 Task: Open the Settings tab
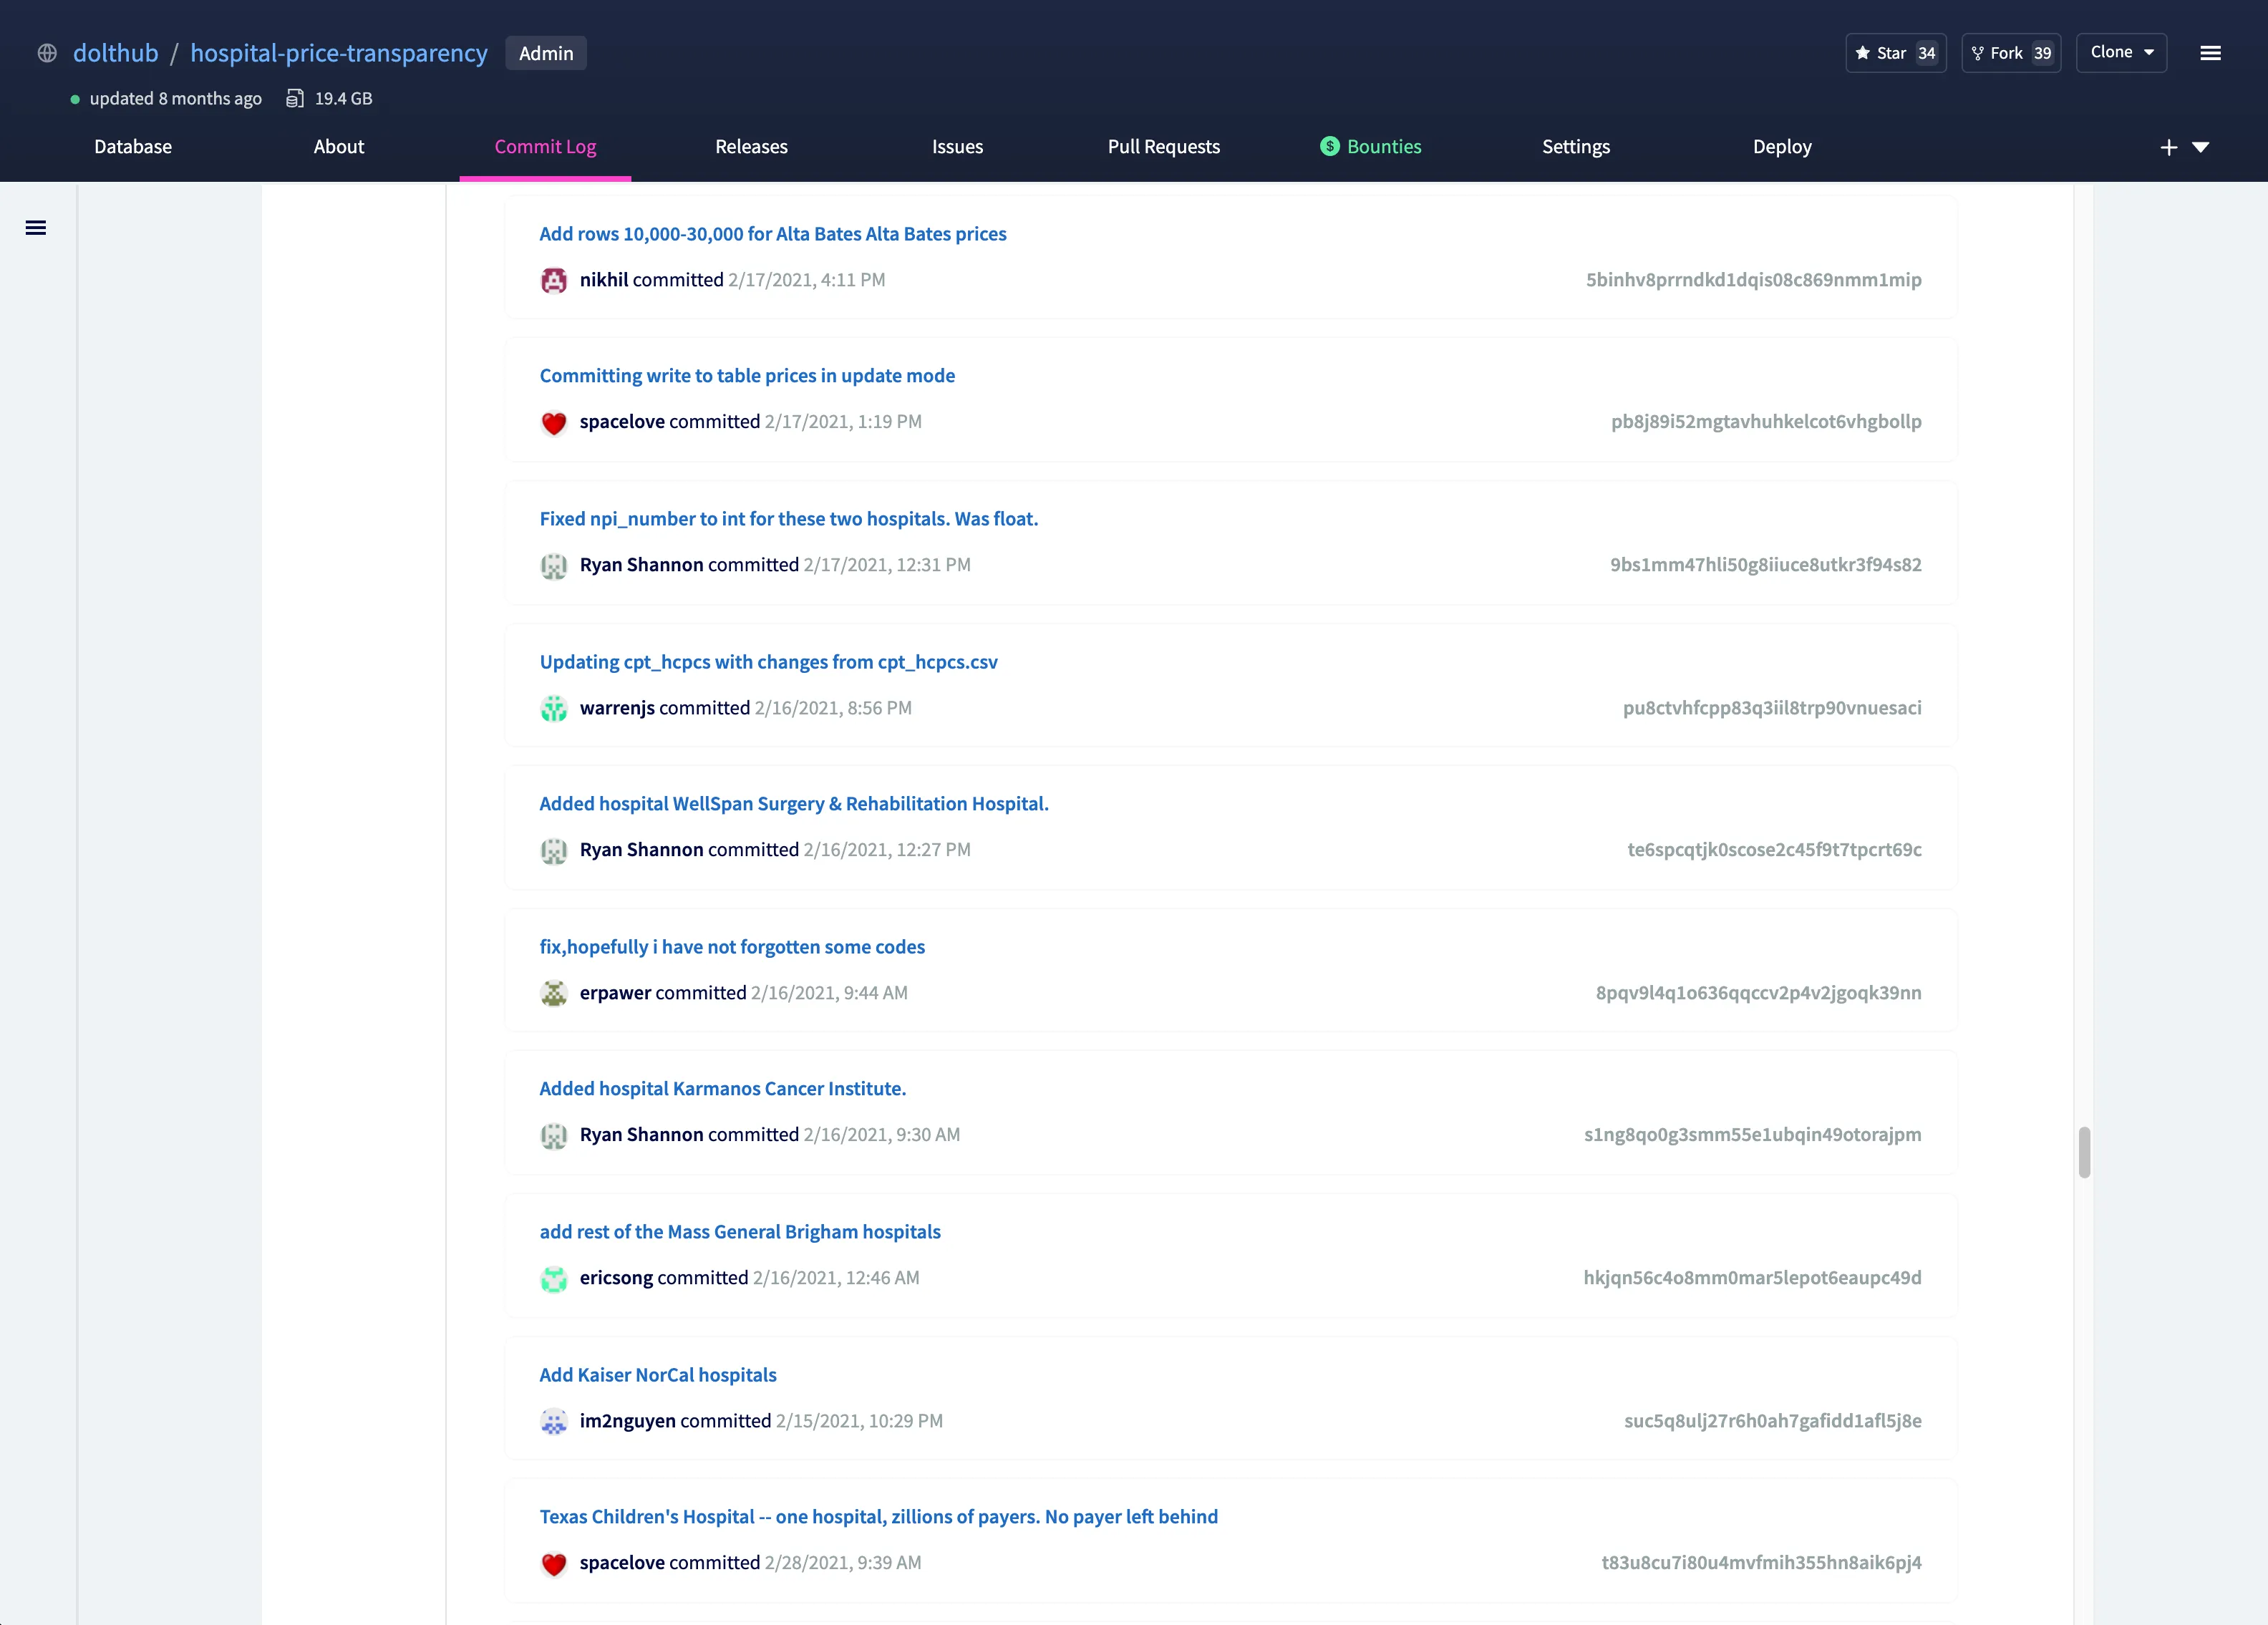(1575, 146)
